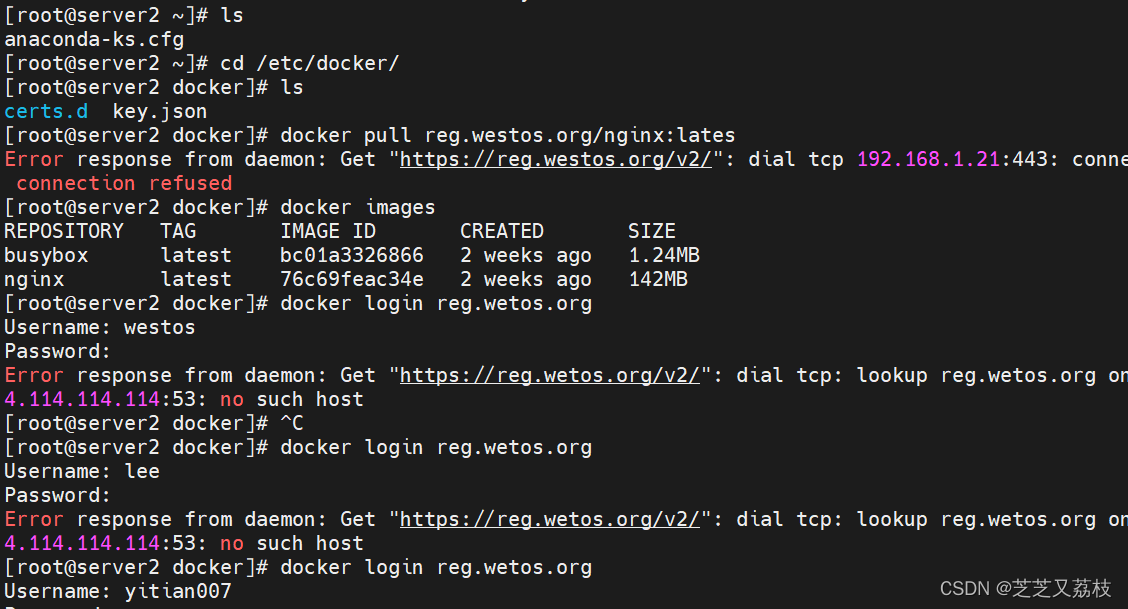Image resolution: width=1128 pixels, height=609 pixels.
Task: Click the IMAGE ID column header
Action: pyautogui.click(x=328, y=231)
